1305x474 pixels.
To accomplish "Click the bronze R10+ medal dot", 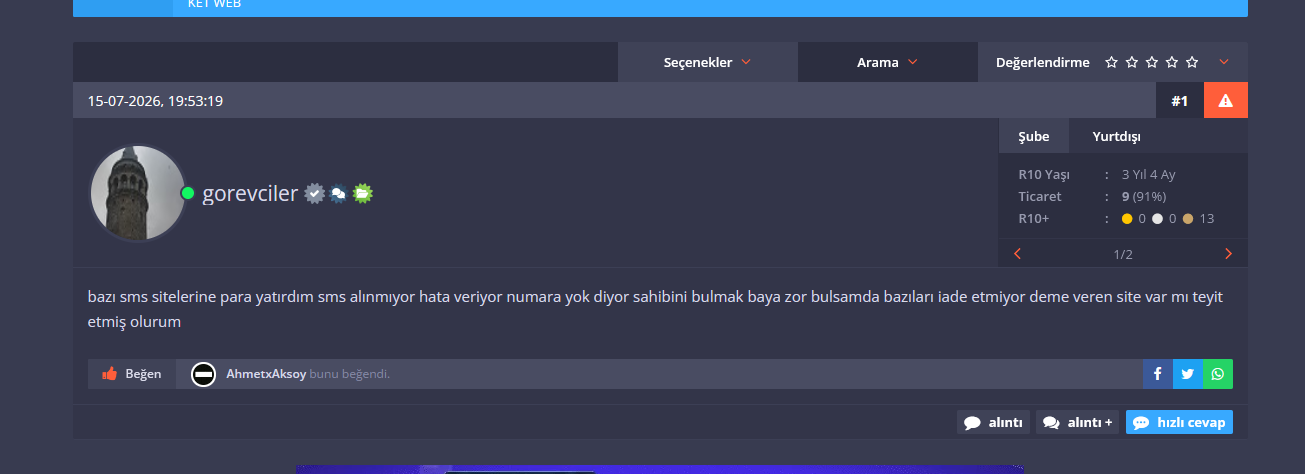I will 1188,219.
